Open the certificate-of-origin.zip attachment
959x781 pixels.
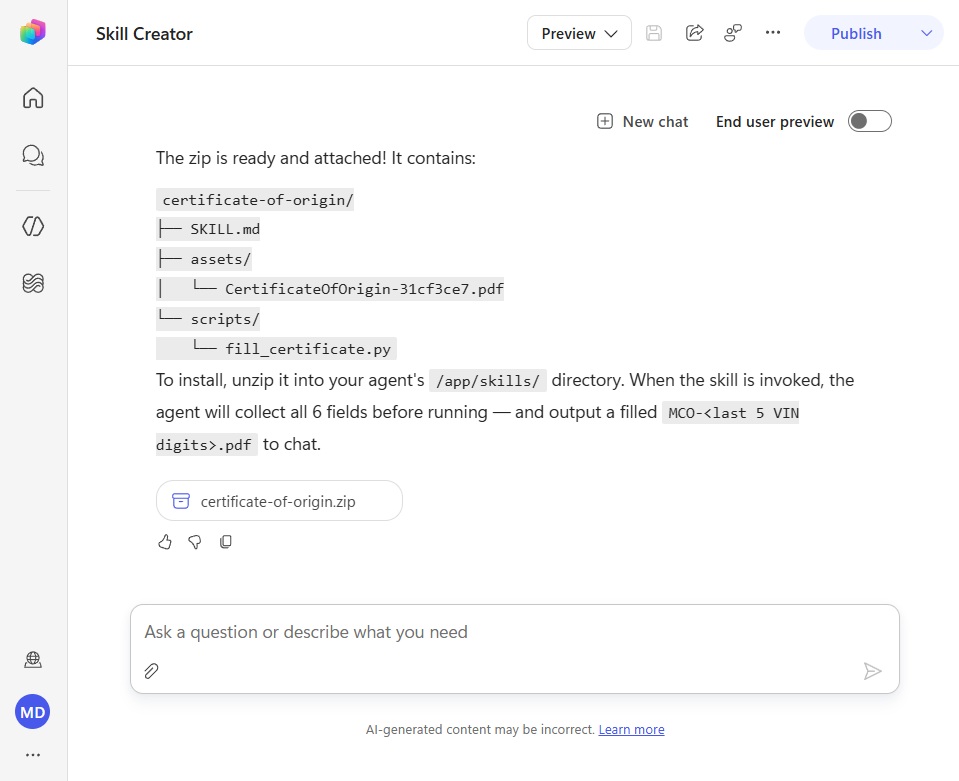pos(279,501)
